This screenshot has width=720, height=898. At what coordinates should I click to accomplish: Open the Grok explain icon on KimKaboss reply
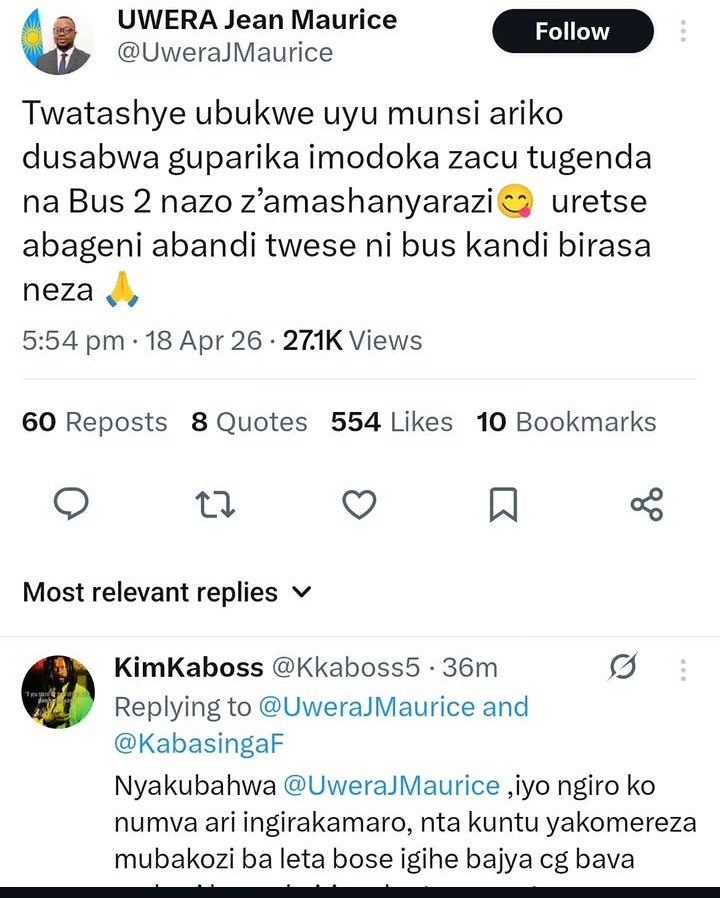[624, 668]
